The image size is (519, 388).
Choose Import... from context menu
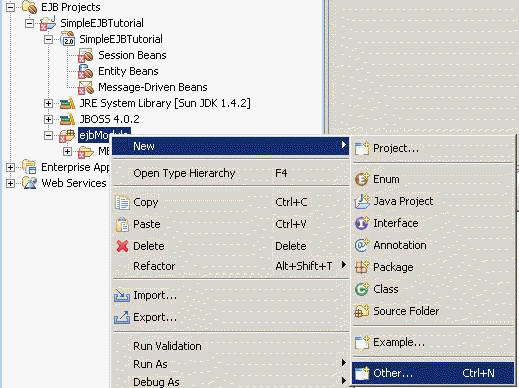coord(230,295)
